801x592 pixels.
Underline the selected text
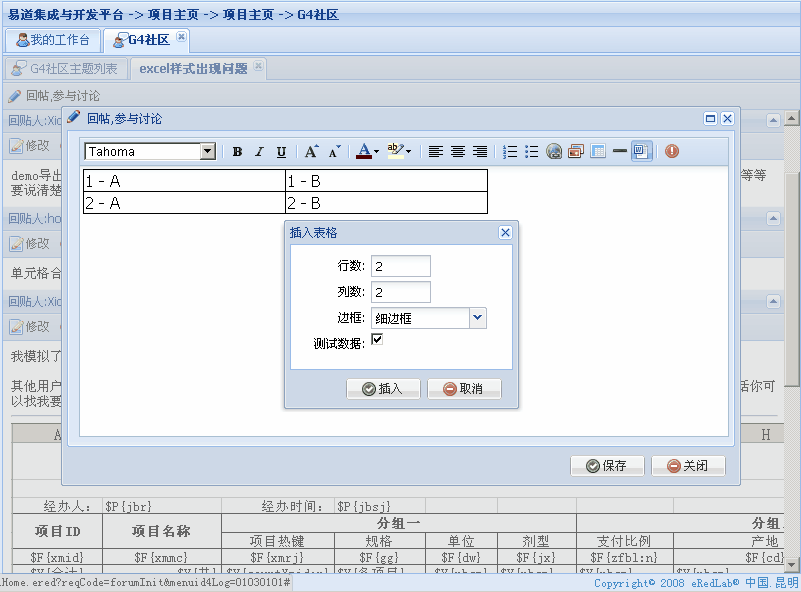pos(279,151)
